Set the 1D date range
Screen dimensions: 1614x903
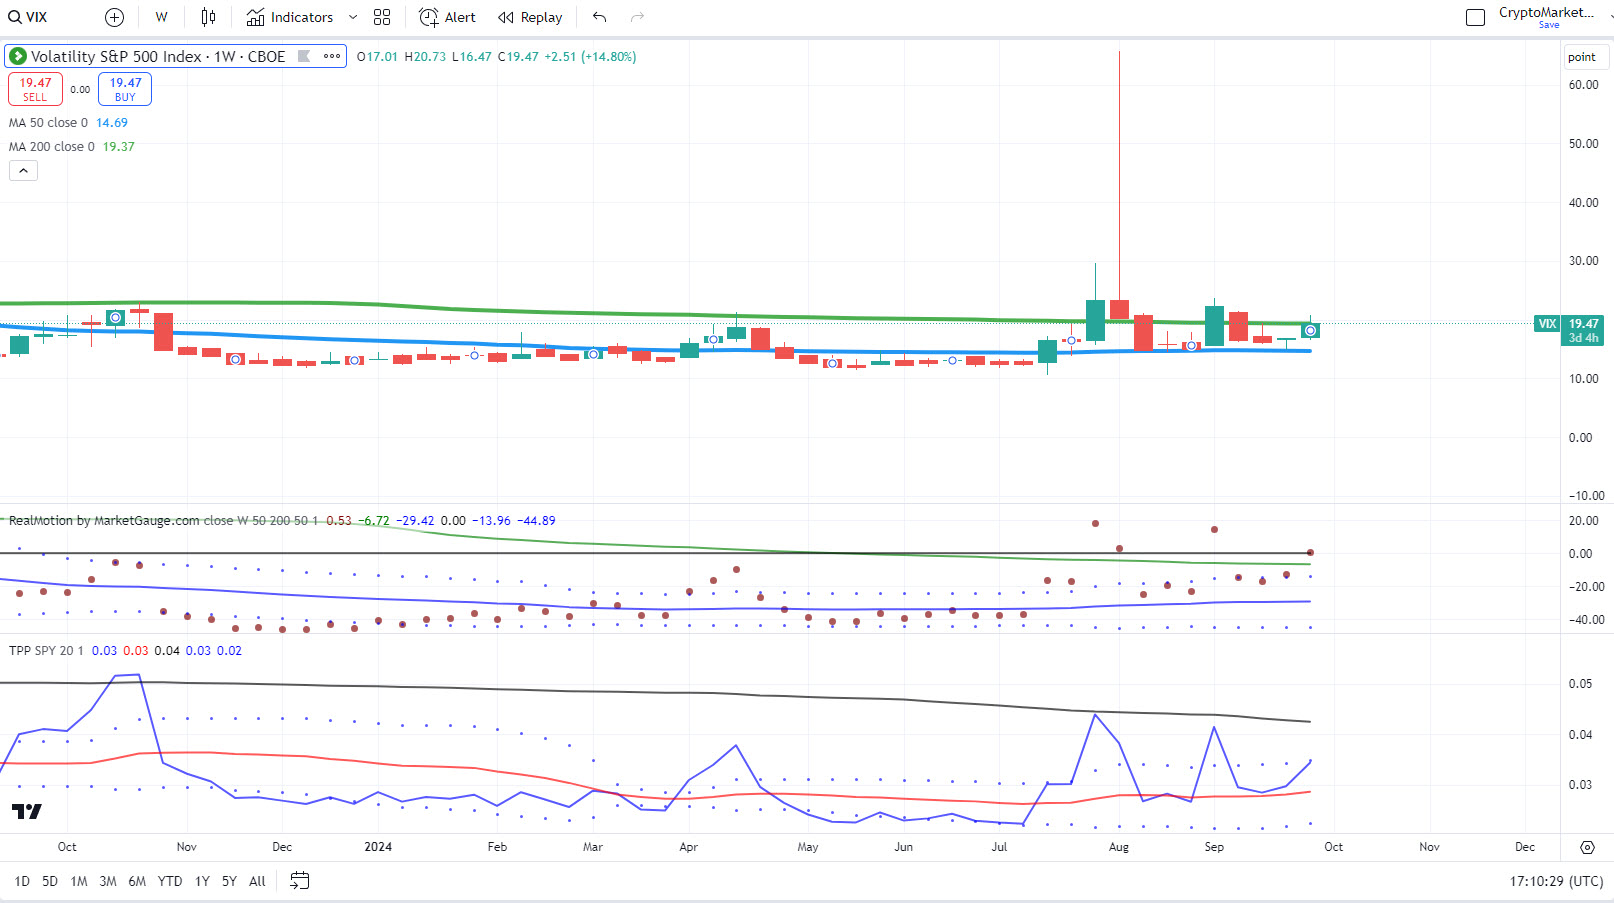coord(22,881)
